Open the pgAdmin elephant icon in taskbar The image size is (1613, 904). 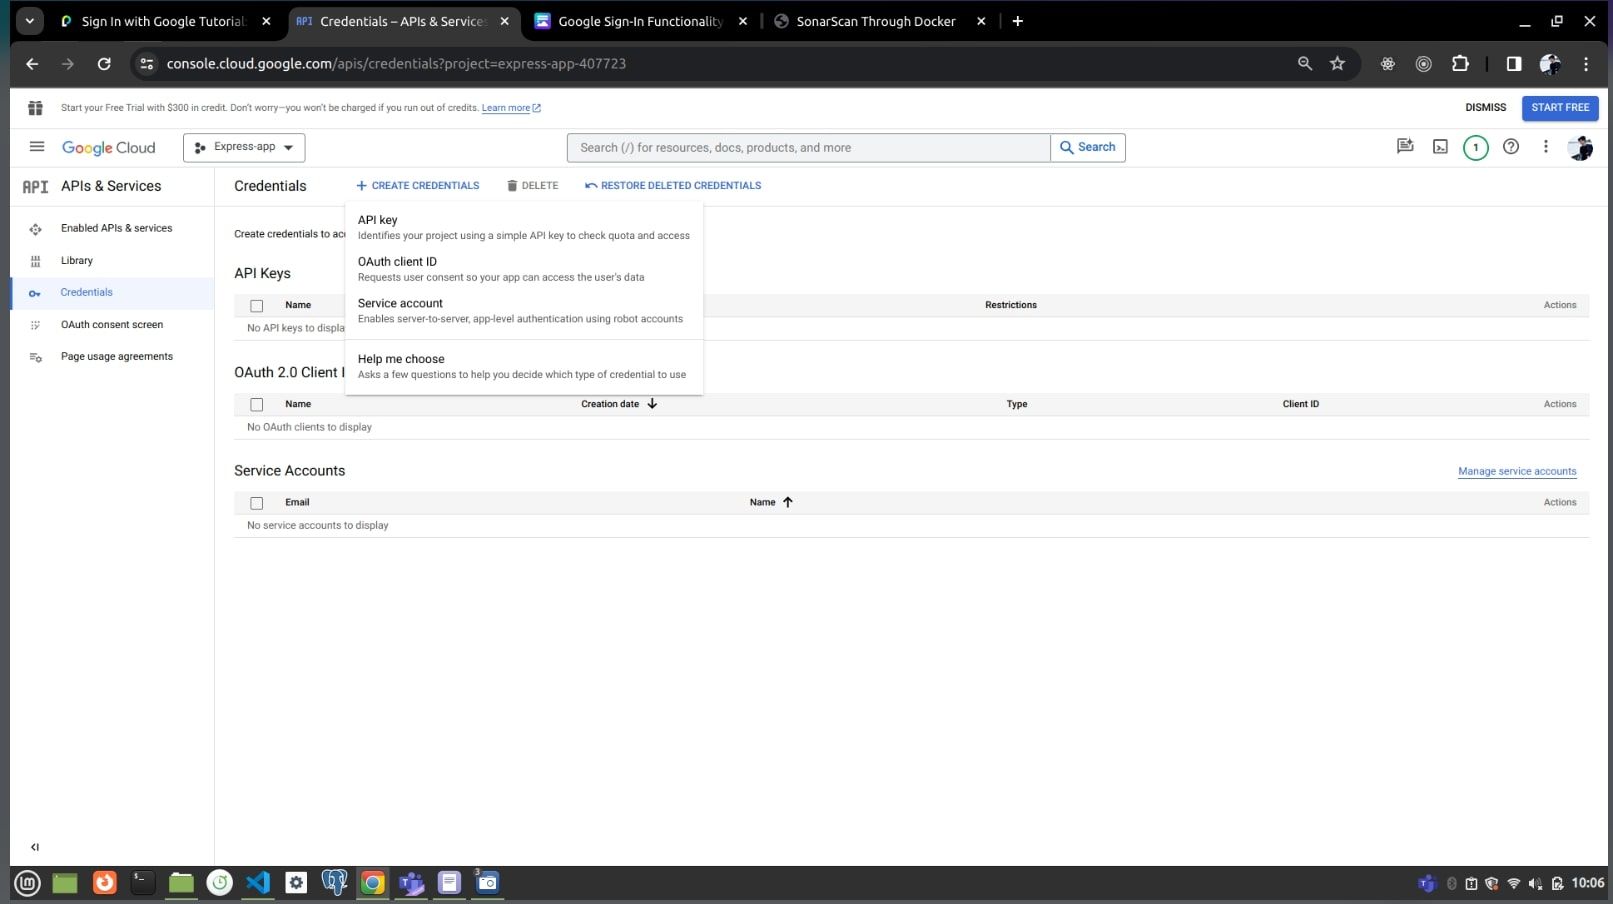[x=334, y=882]
